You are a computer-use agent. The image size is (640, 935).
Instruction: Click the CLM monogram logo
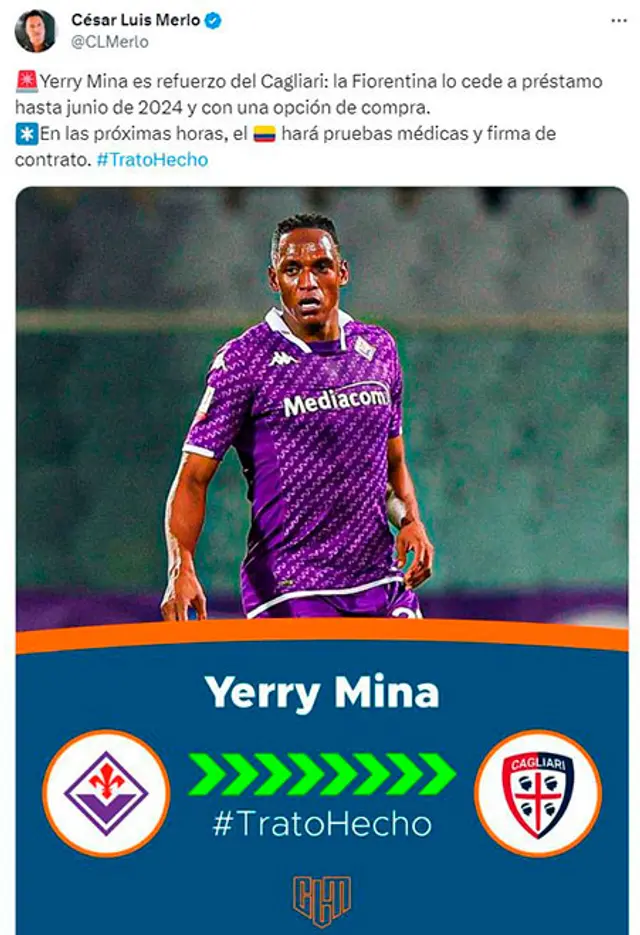pyautogui.click(x=322, y=901)
